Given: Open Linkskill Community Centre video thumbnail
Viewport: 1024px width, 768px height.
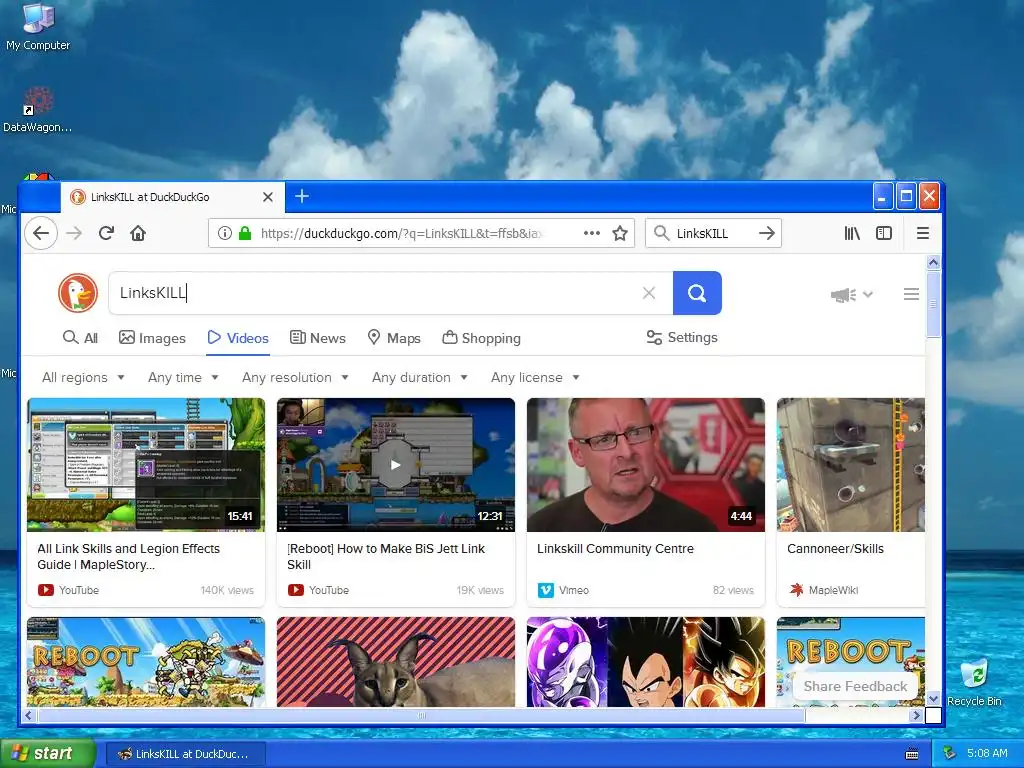Looking at the screenshot, I should (645, 465).
